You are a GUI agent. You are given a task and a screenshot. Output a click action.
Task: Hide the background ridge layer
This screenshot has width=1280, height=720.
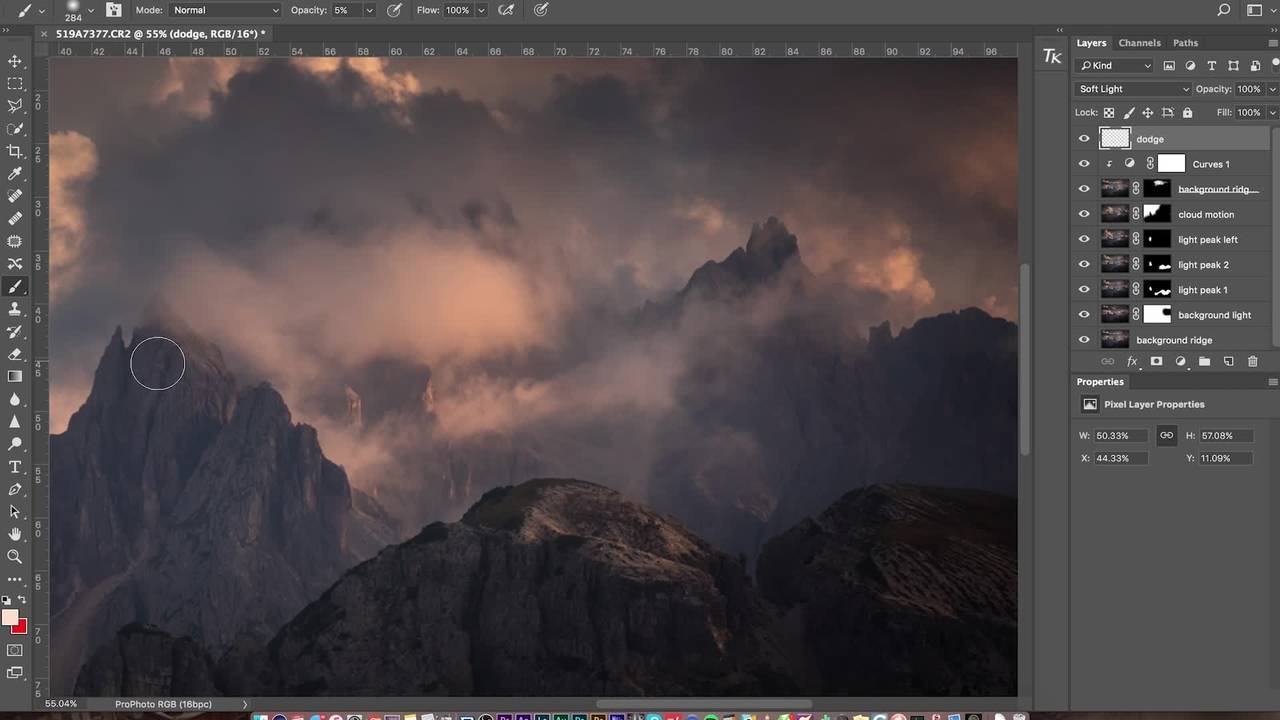[x=1084, y=340]
